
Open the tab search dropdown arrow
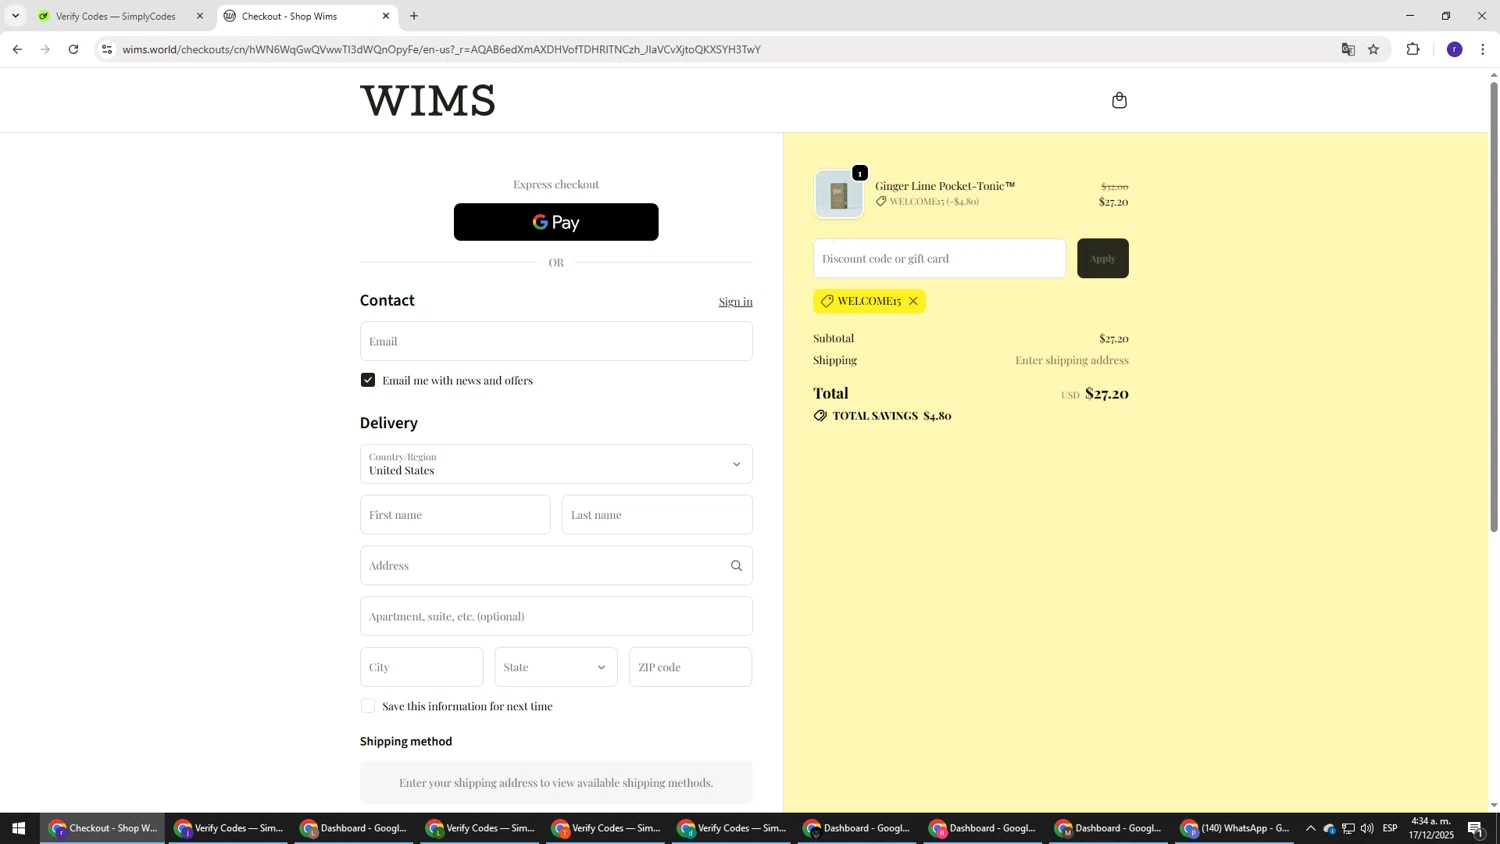15,16
